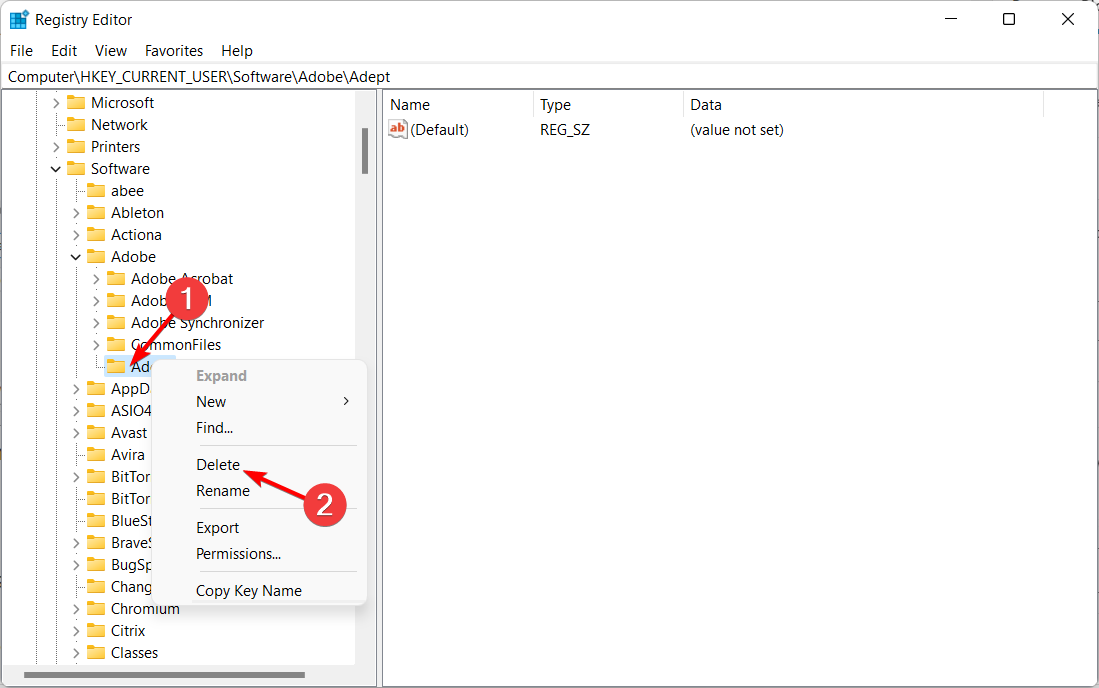
Task: Select the abee tree item label
Action: point(127,191)
